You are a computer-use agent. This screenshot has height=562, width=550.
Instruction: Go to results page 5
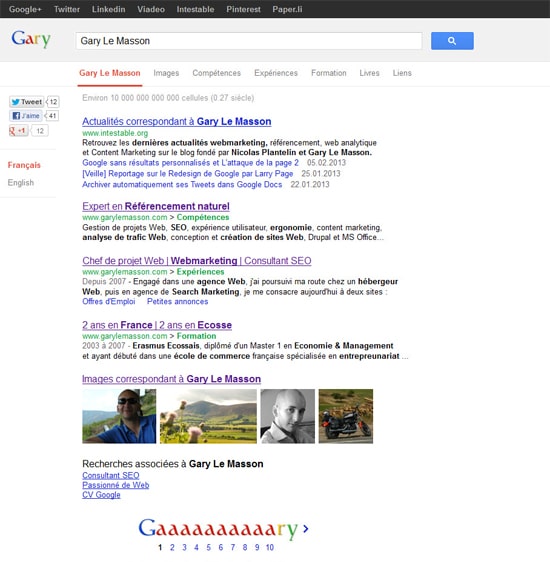point(209,547)
